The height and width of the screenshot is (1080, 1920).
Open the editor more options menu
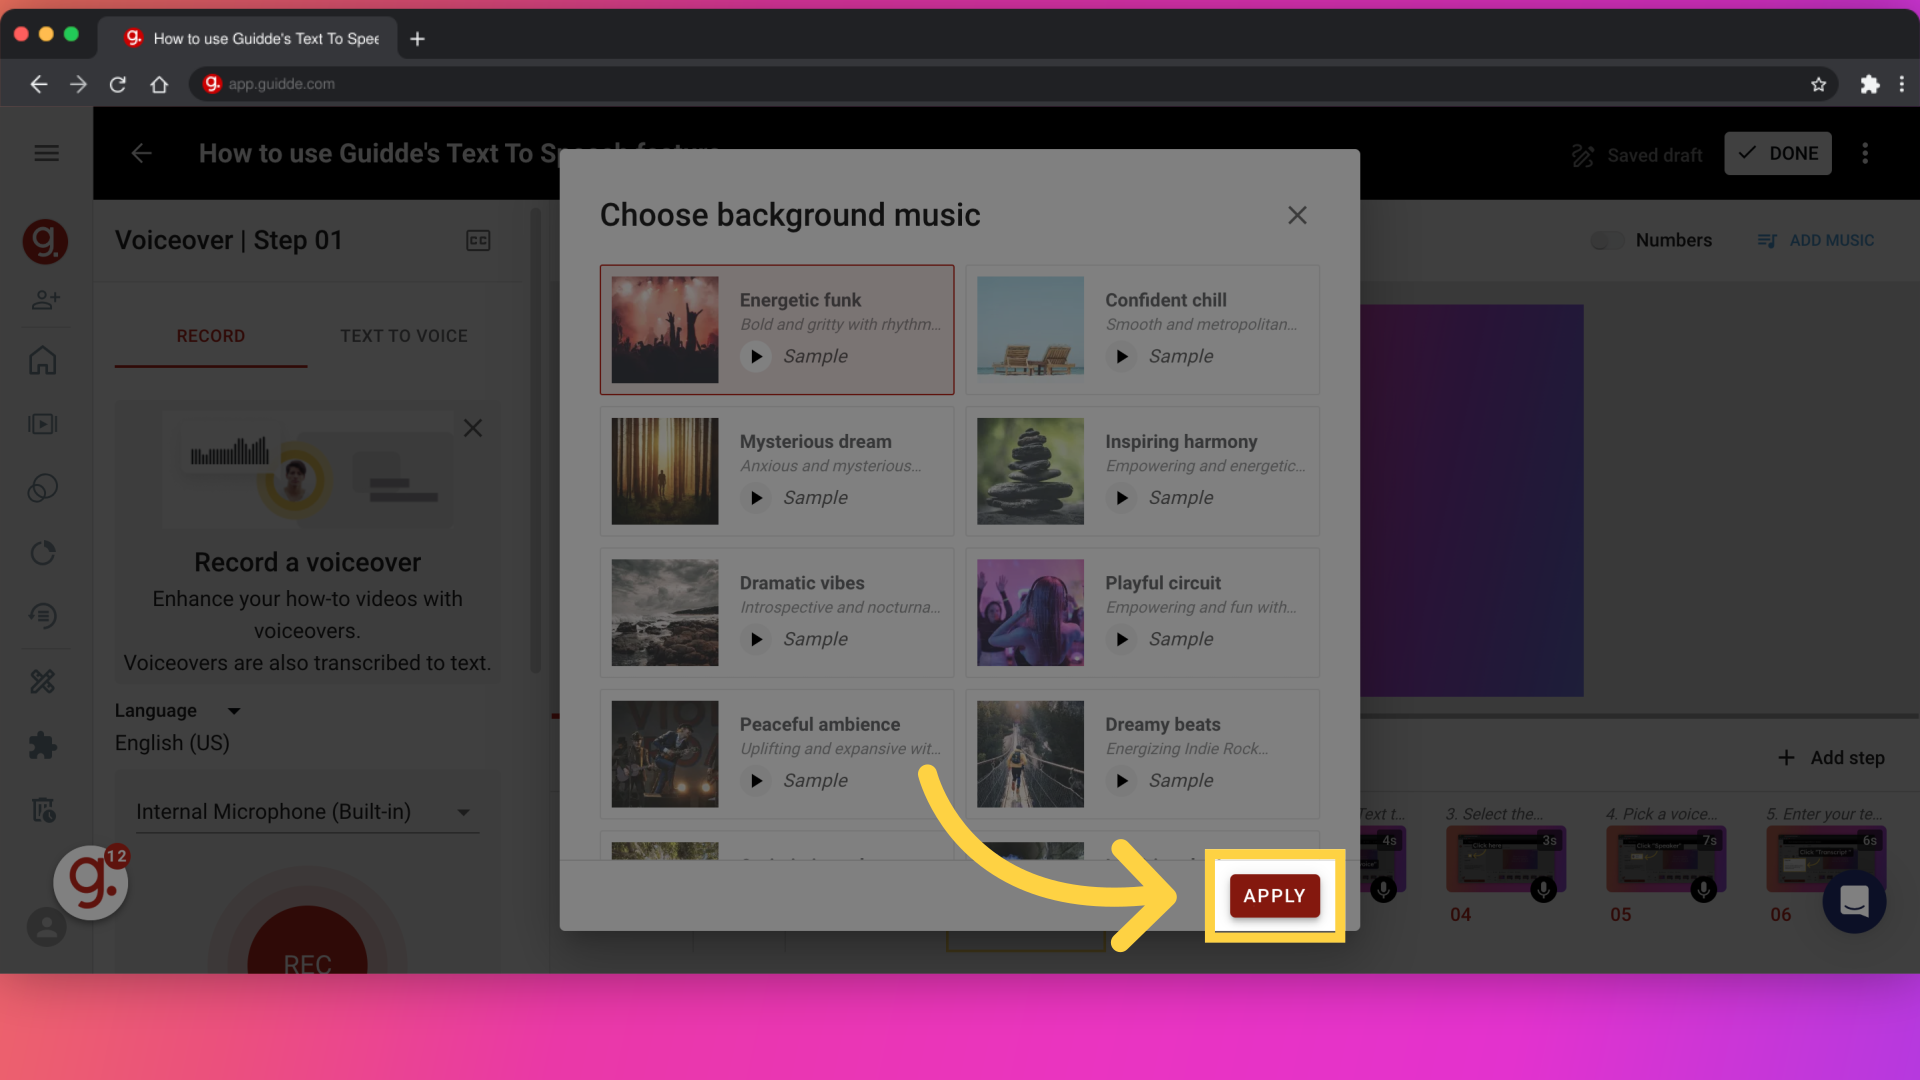1865,153
